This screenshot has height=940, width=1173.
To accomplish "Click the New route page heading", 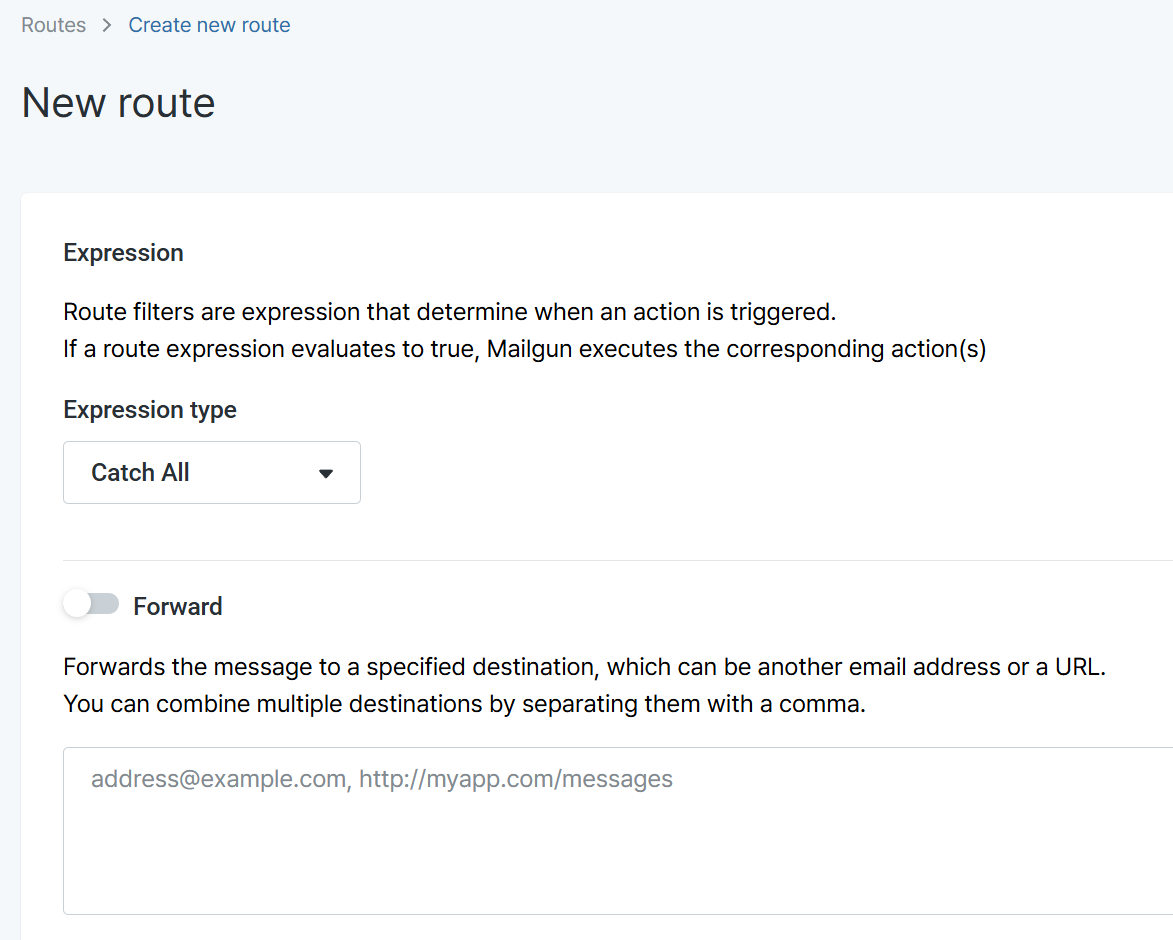I will pyautogui.click(x=118, y=102).
